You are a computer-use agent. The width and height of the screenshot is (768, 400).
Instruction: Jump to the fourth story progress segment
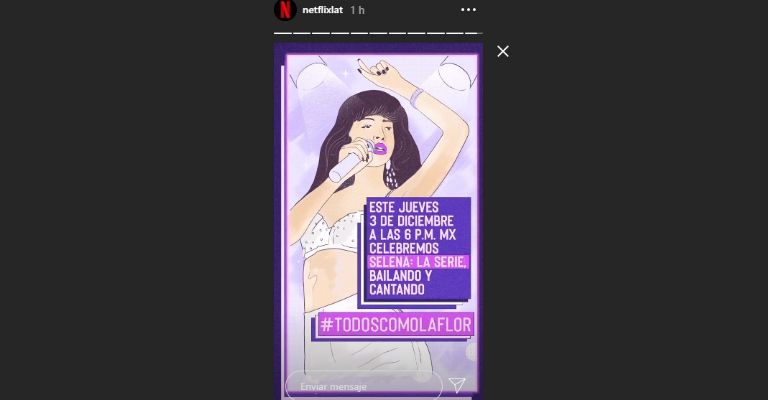coord(340,33)
